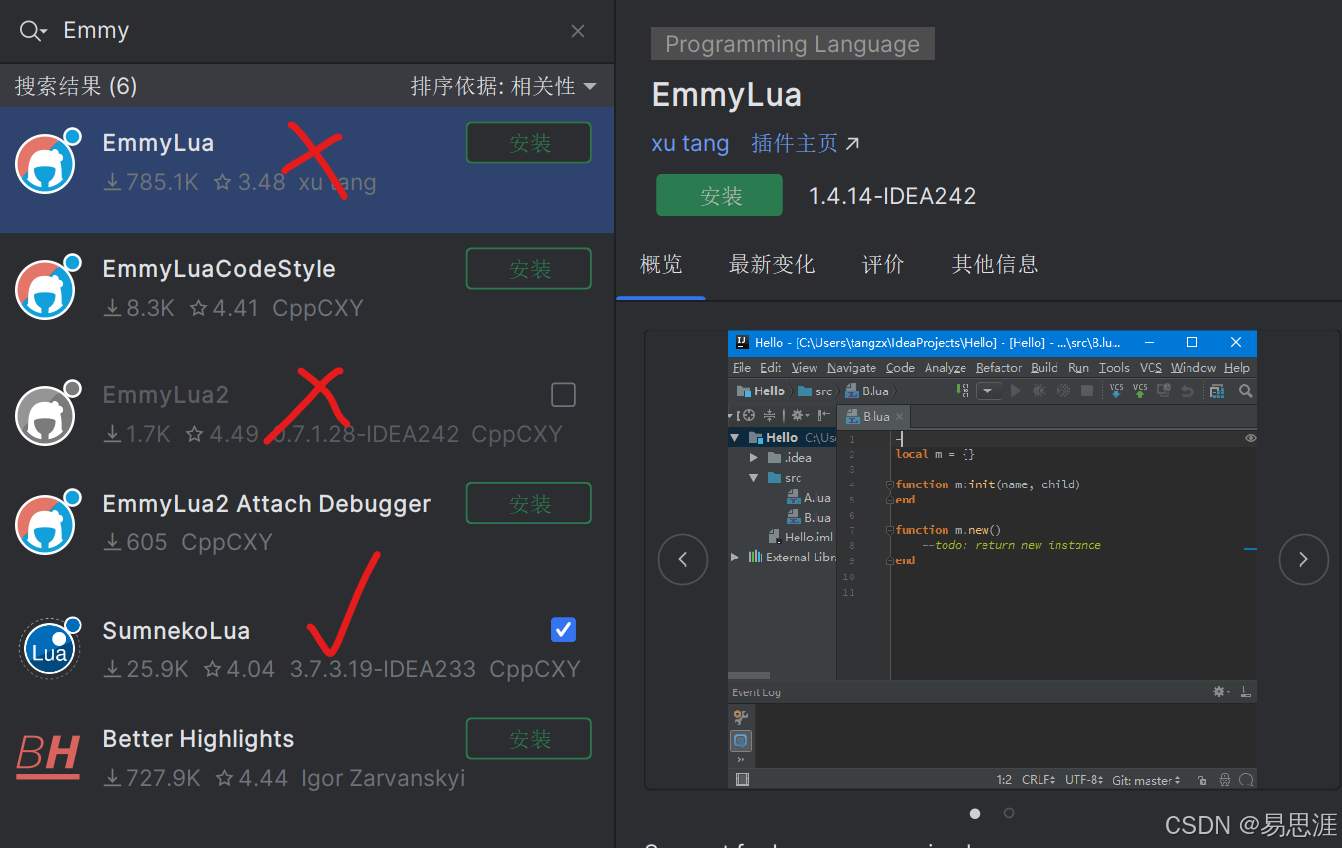Viewport: 1342px width, 848px height.
Task: Click version text 1.4.14-IDEA242
Action: pos(892,196)
